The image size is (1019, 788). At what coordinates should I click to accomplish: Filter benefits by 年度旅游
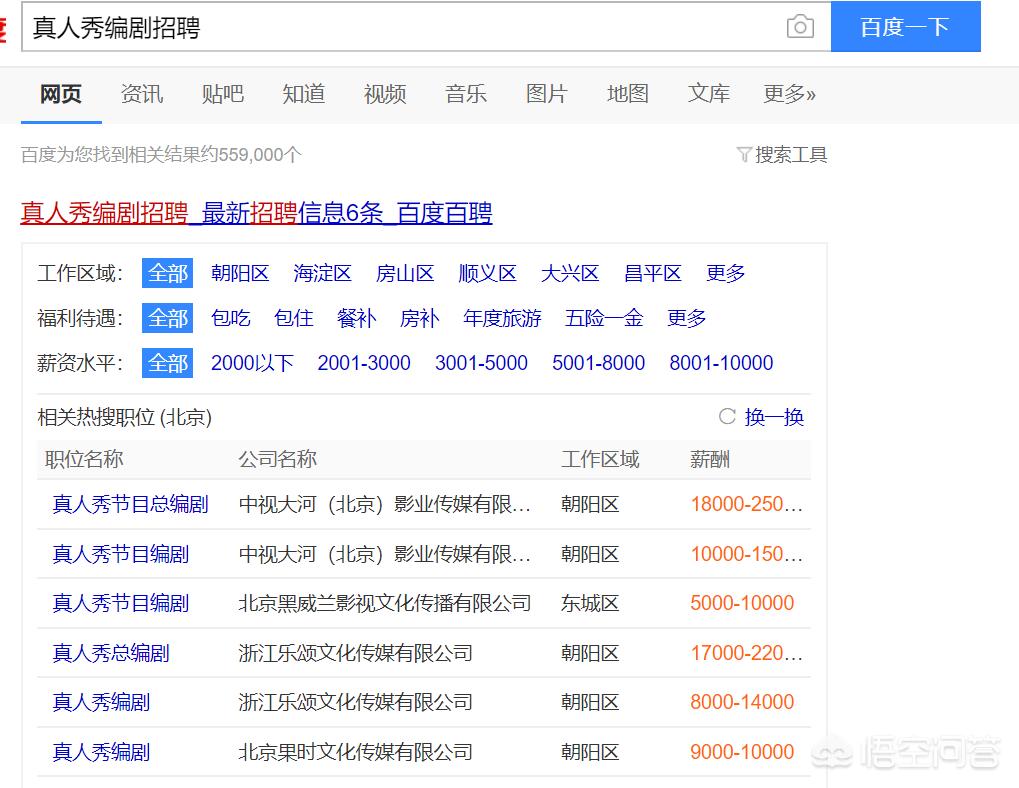(502, 318)
